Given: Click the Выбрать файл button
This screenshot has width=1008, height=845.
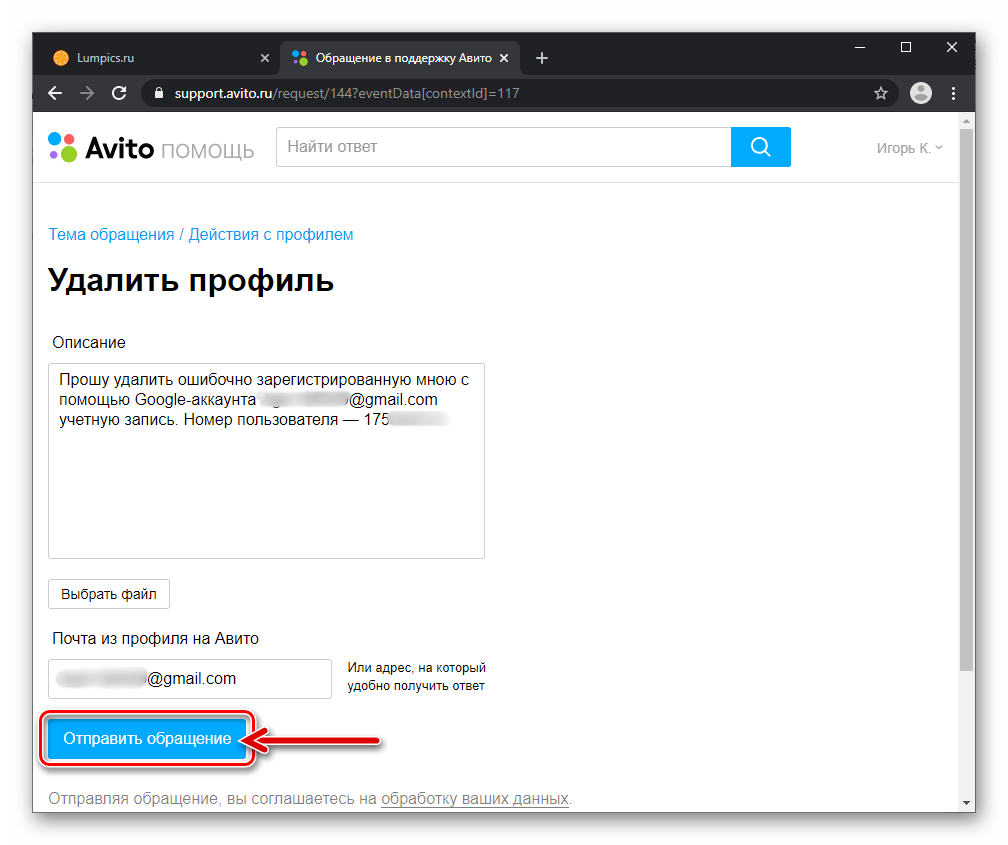Looking at the screenshot, I should click(x=109, y=593).
